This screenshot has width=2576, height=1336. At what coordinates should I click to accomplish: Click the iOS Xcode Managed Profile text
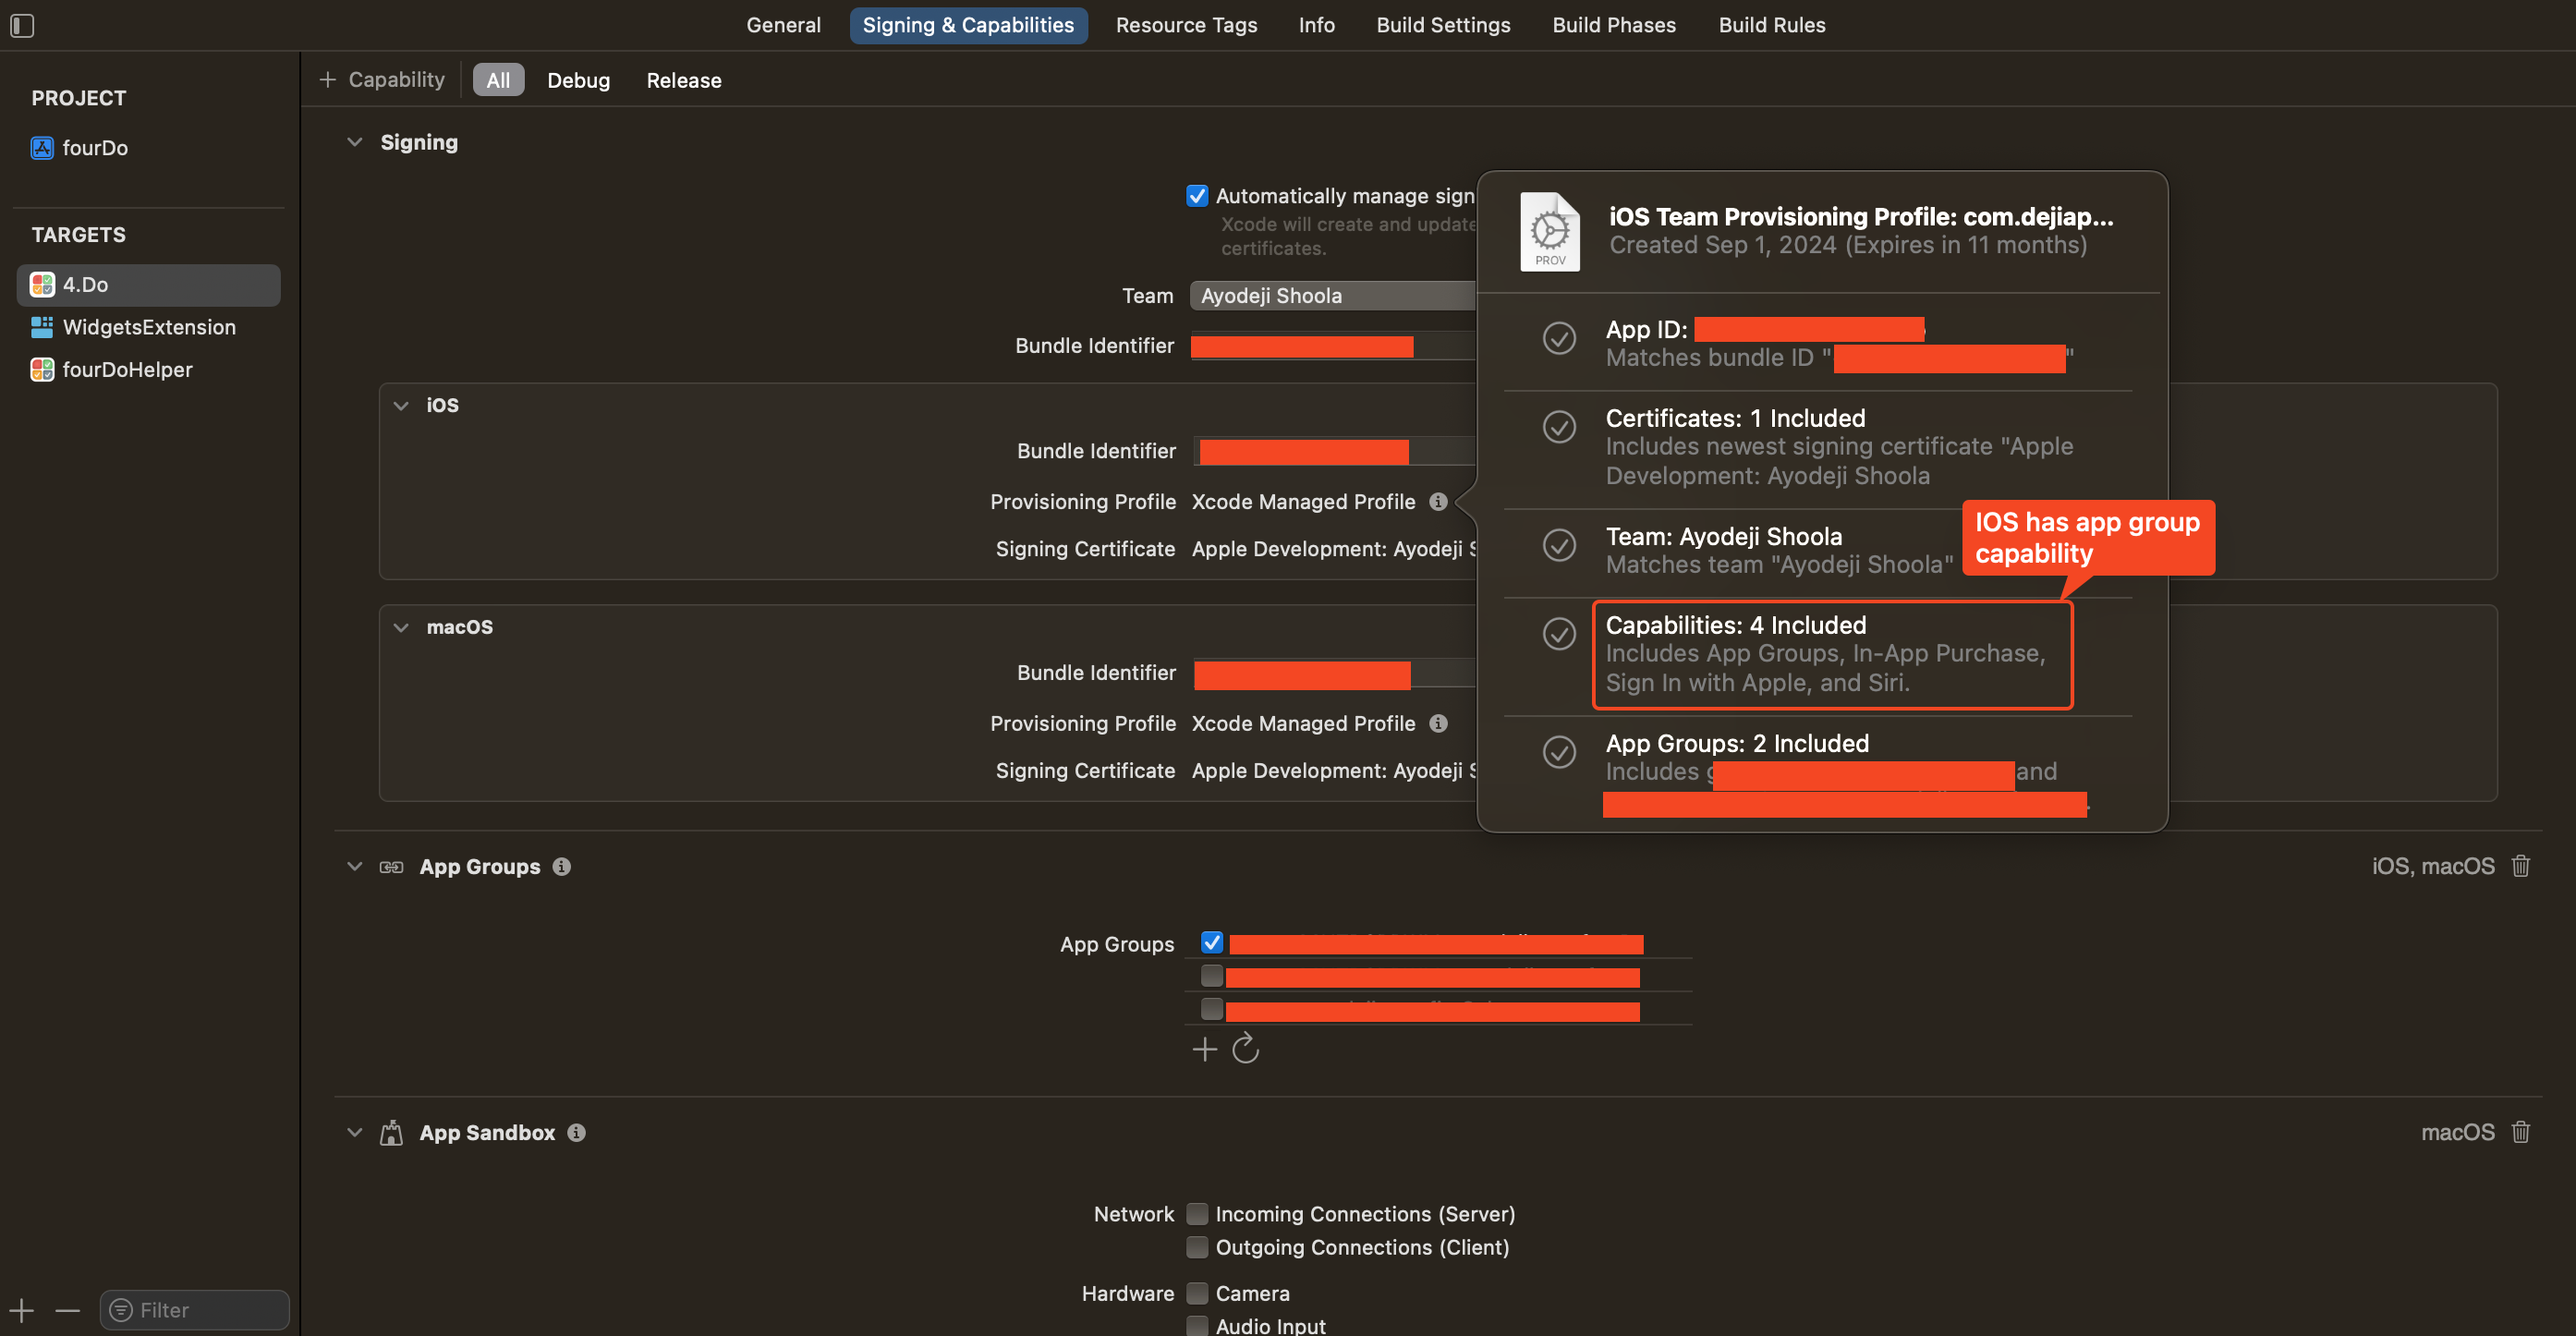(x=1303, y=502)
